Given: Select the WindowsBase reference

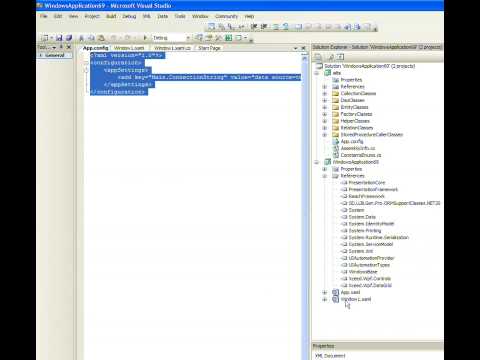Looking at the screenshot, I should click(x=363, y=272).
